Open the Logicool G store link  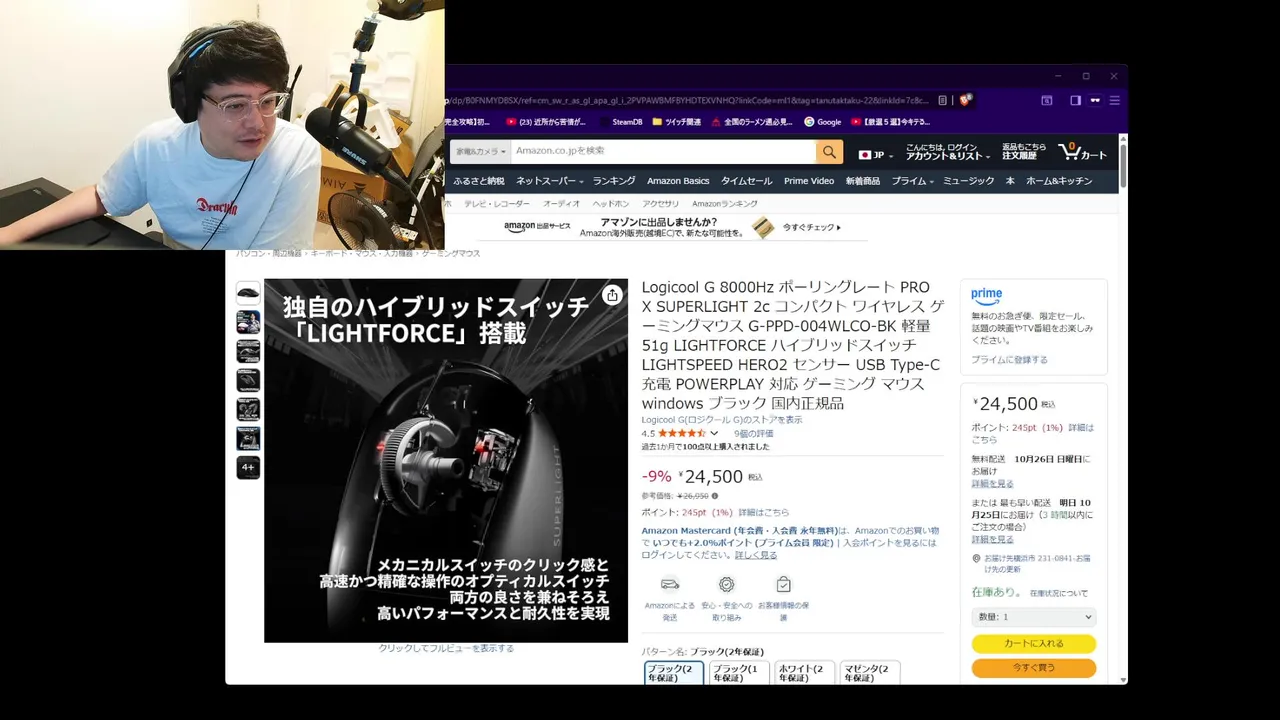(722, 420)
